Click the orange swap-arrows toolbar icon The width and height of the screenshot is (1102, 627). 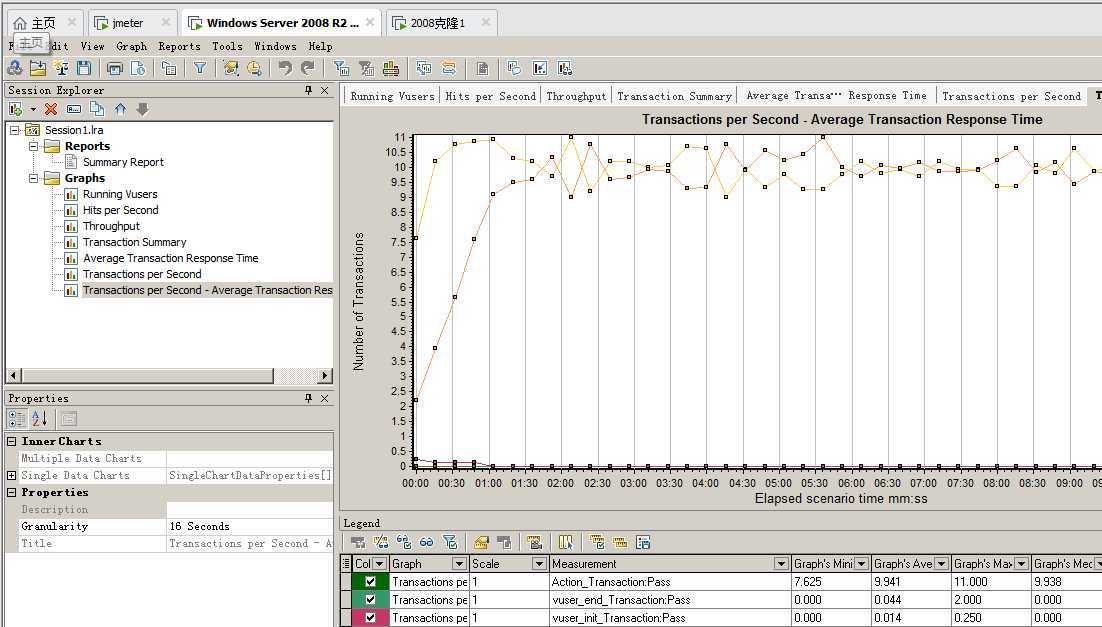point(448,68)
